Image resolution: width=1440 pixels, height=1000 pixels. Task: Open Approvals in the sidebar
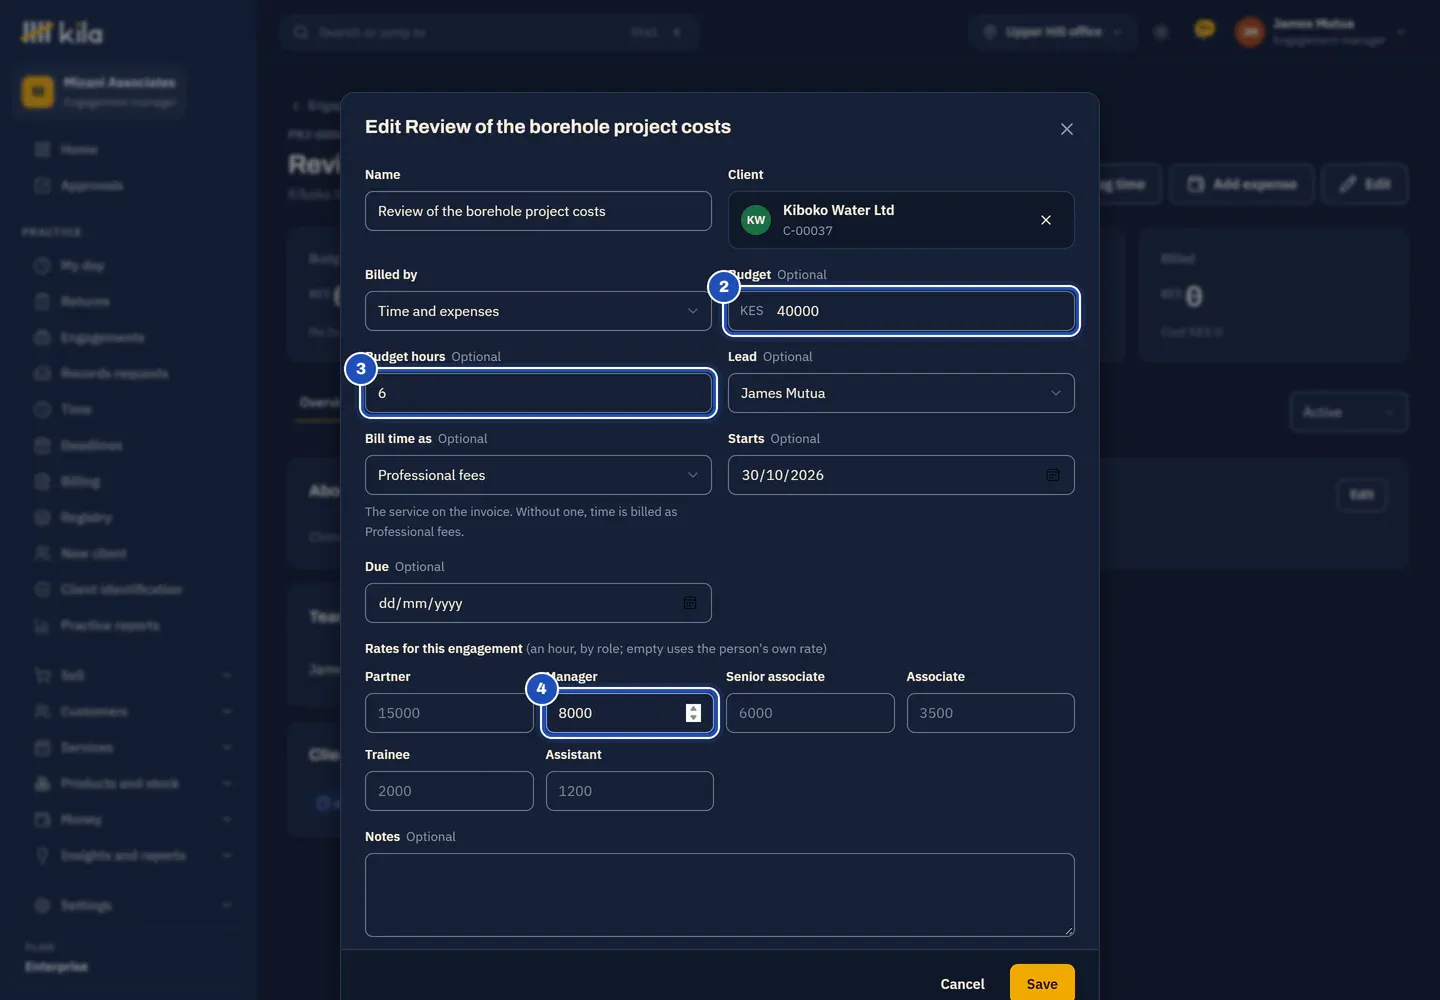[91, 185]
